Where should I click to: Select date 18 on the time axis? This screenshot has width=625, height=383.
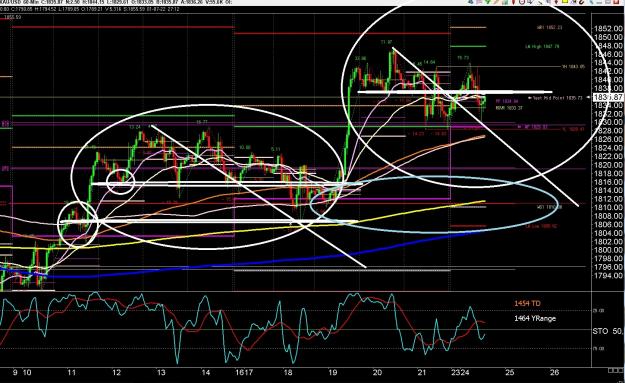pyautogui.click(x=288, y=373)
